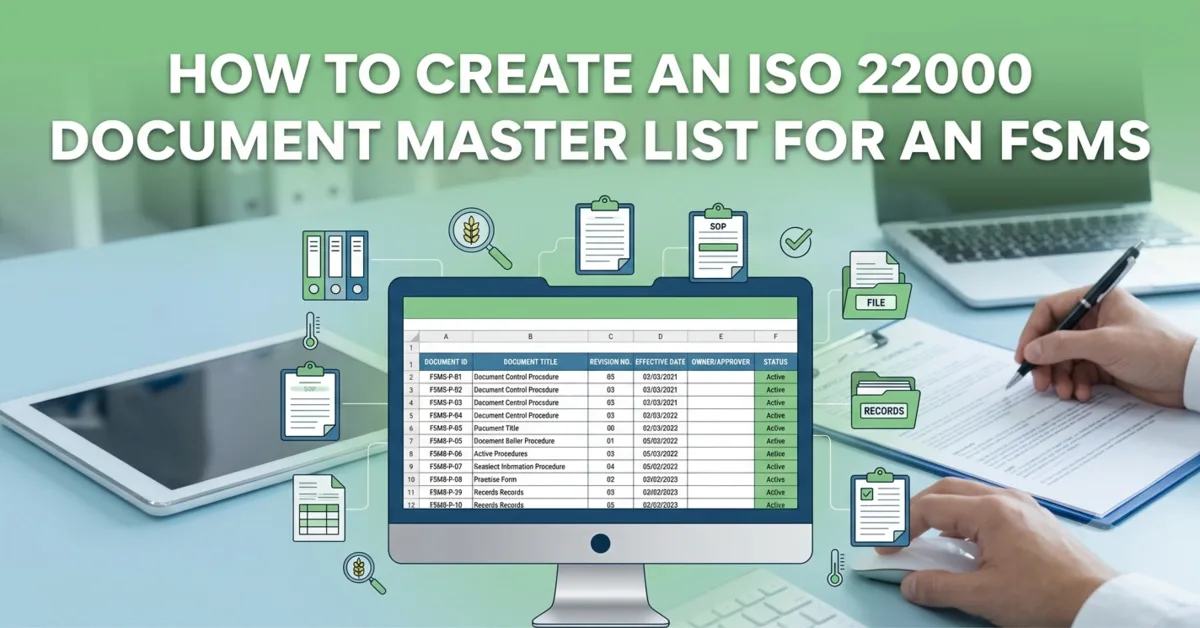Image resolution: width=1200 pixels, height=628 pixels.
Task: Click revision number "00" cell
Action: (x=610, y=428)
